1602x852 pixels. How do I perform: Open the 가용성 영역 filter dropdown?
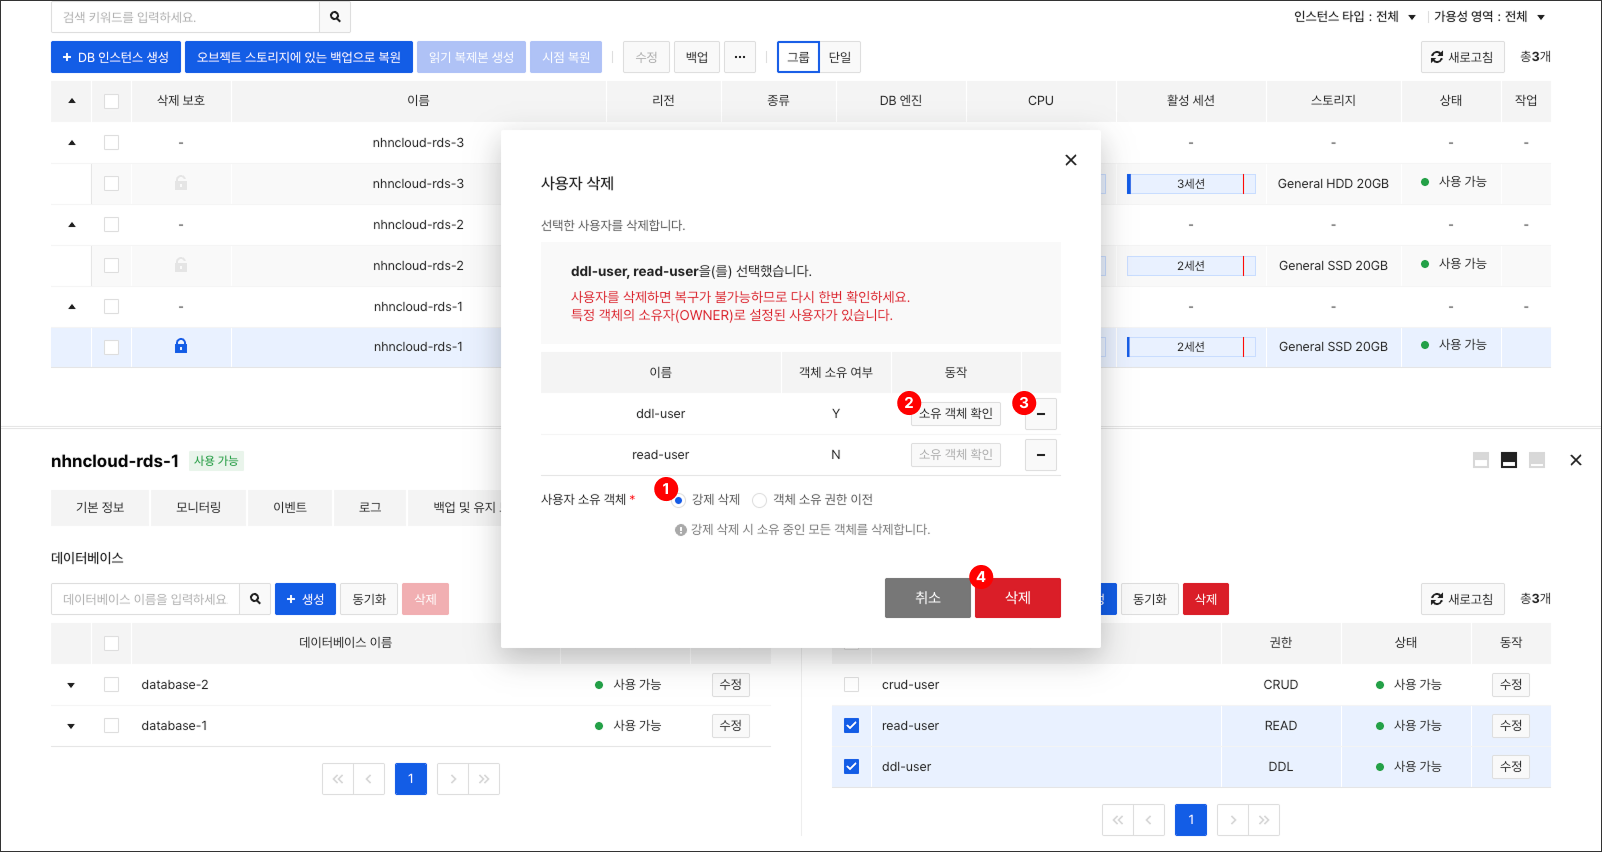click(x=1490, y=17)
